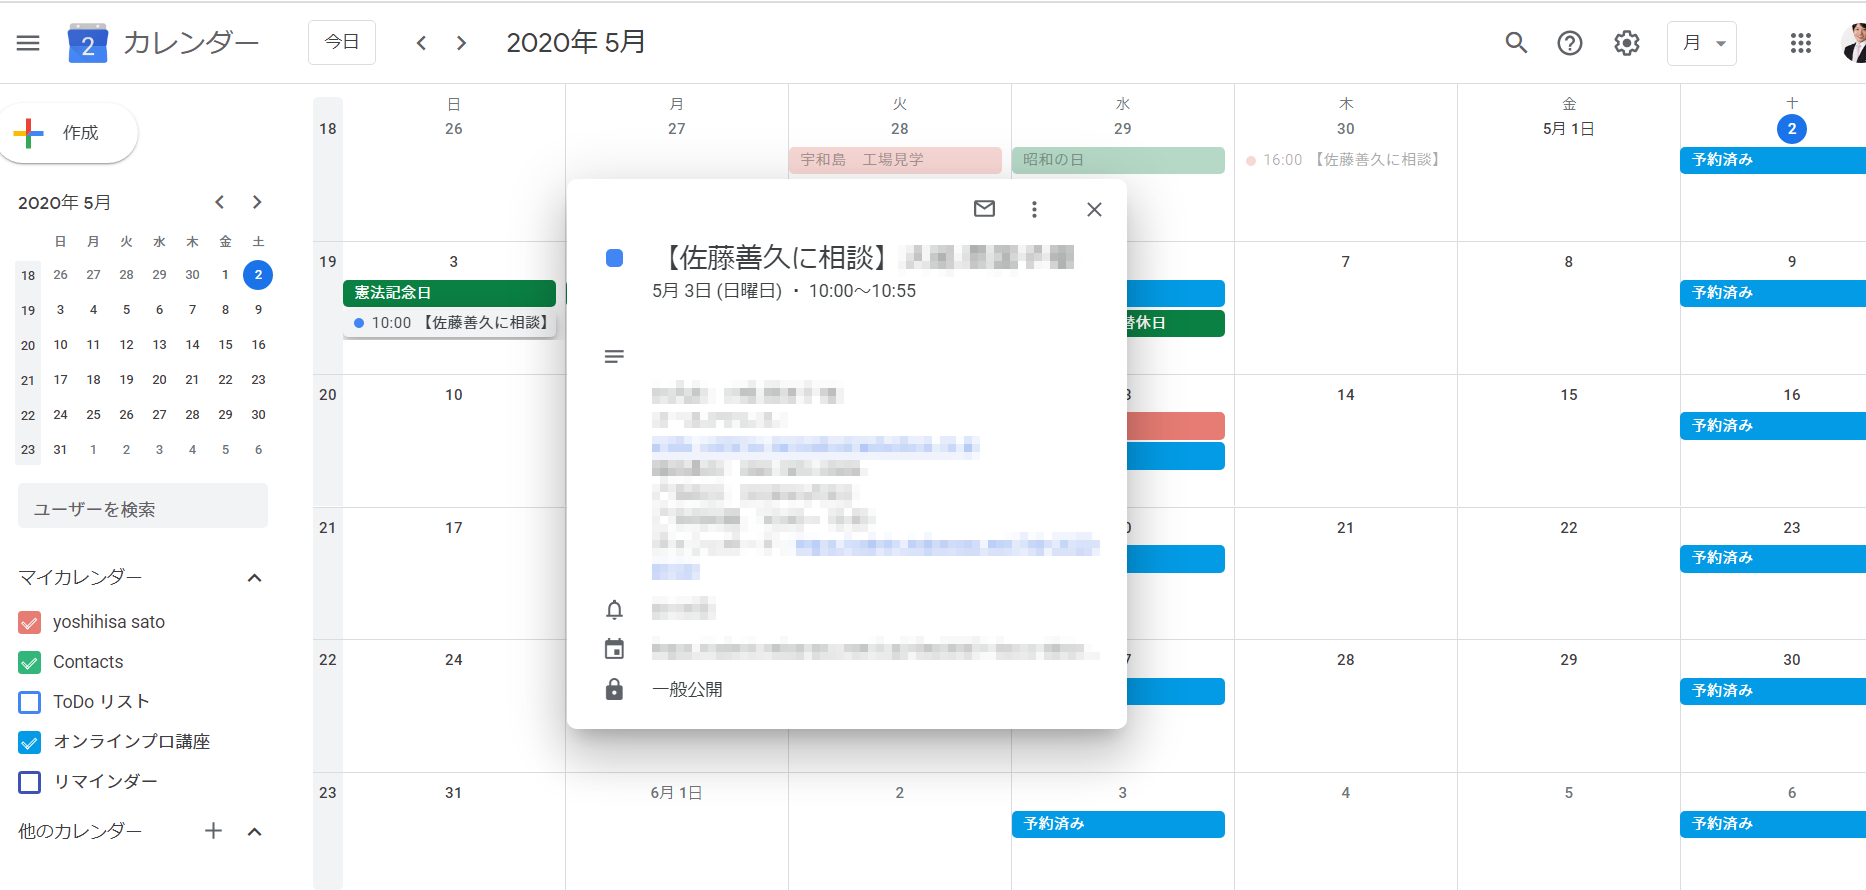Click 6月 1日 date in main grid

click(x=676, y=793)
